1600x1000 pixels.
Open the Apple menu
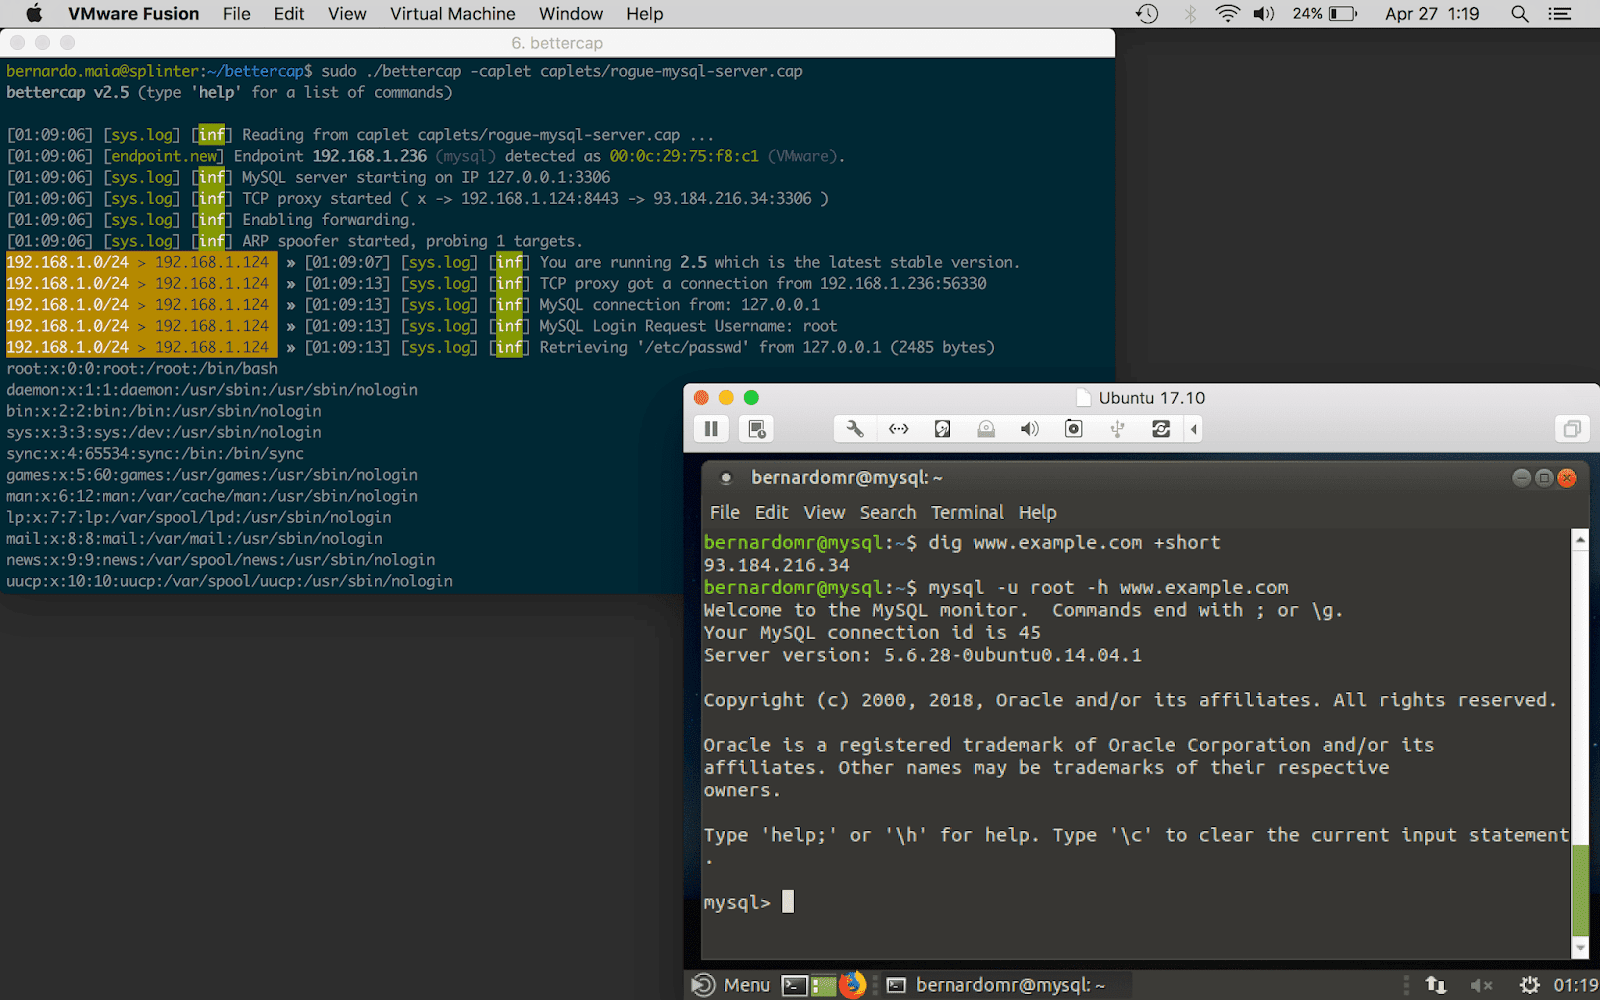pos(34,14)
